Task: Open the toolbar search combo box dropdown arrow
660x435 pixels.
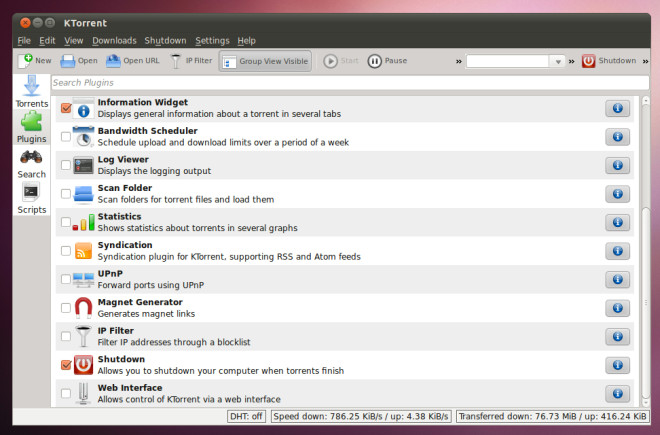Action: 558,61
